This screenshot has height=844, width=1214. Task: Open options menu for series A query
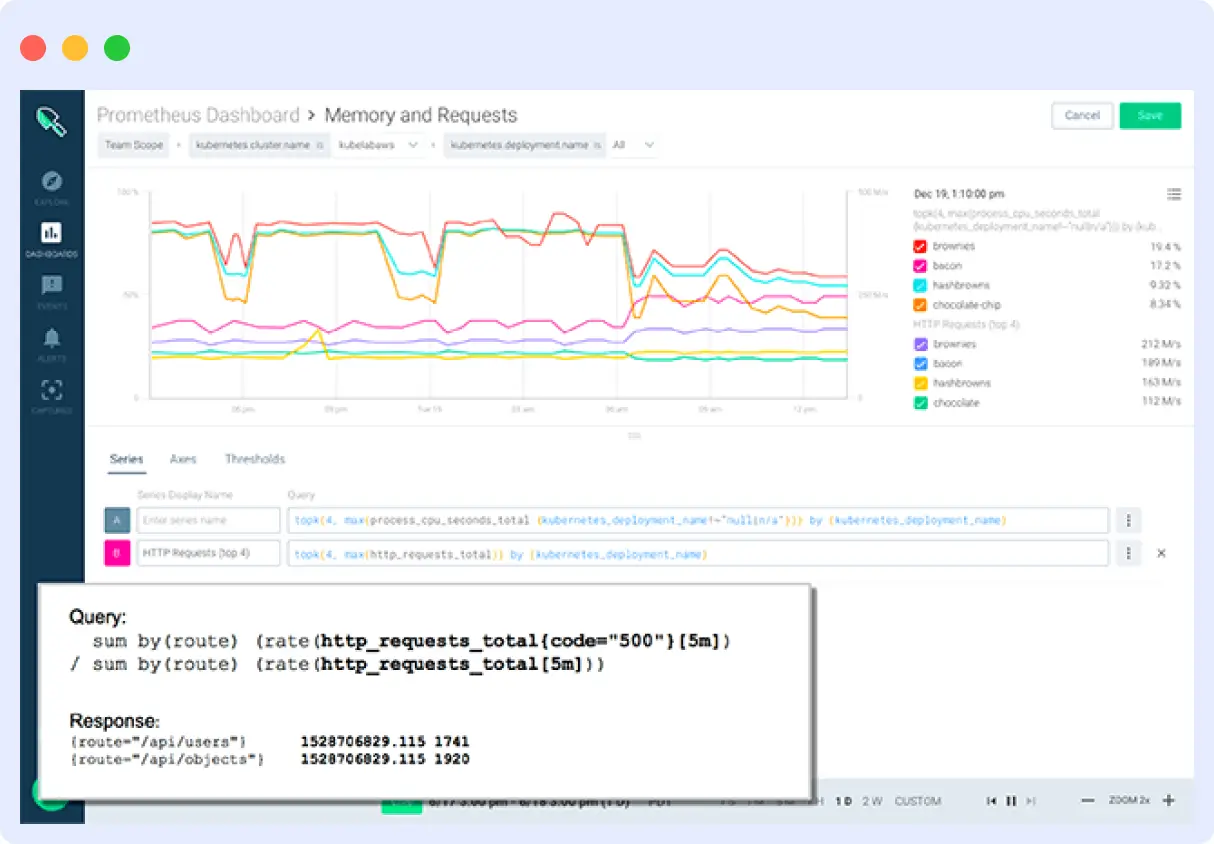(1128, 520)
